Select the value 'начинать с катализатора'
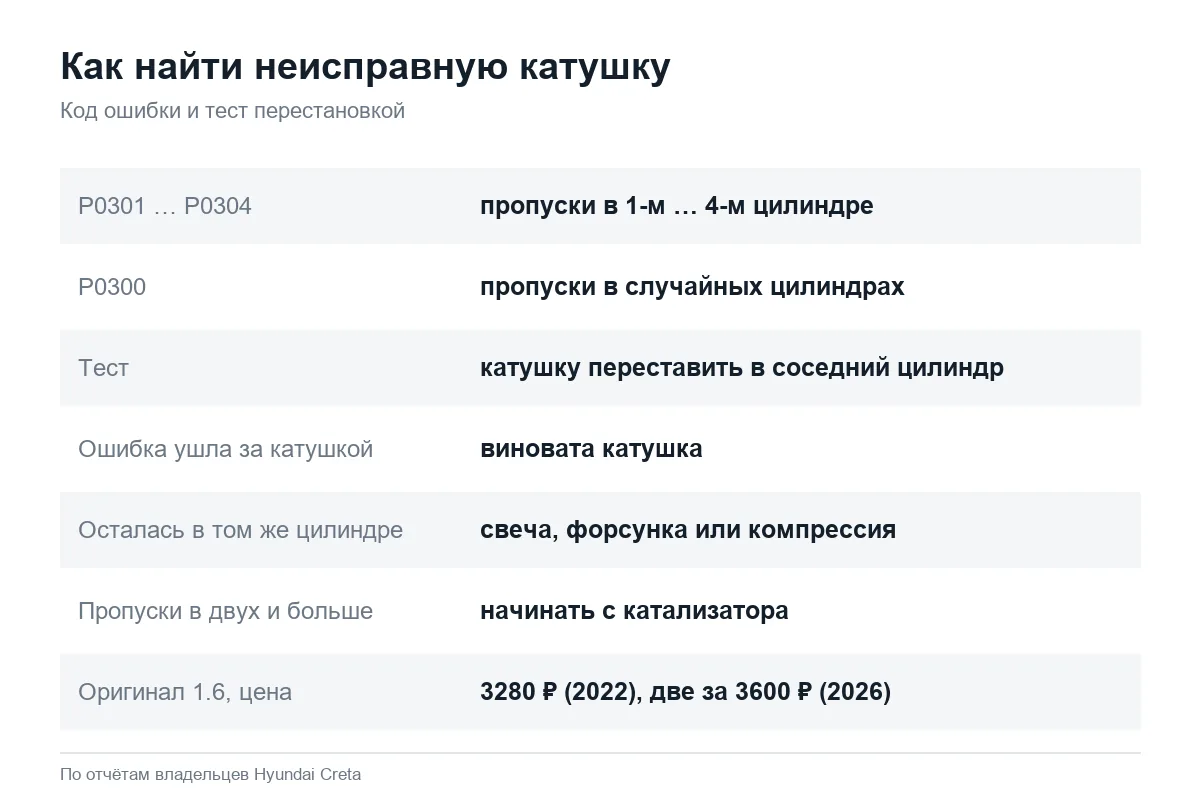The width and height of the screenshot is (1200, 800). pyautogui.click(x=634, y=611)
